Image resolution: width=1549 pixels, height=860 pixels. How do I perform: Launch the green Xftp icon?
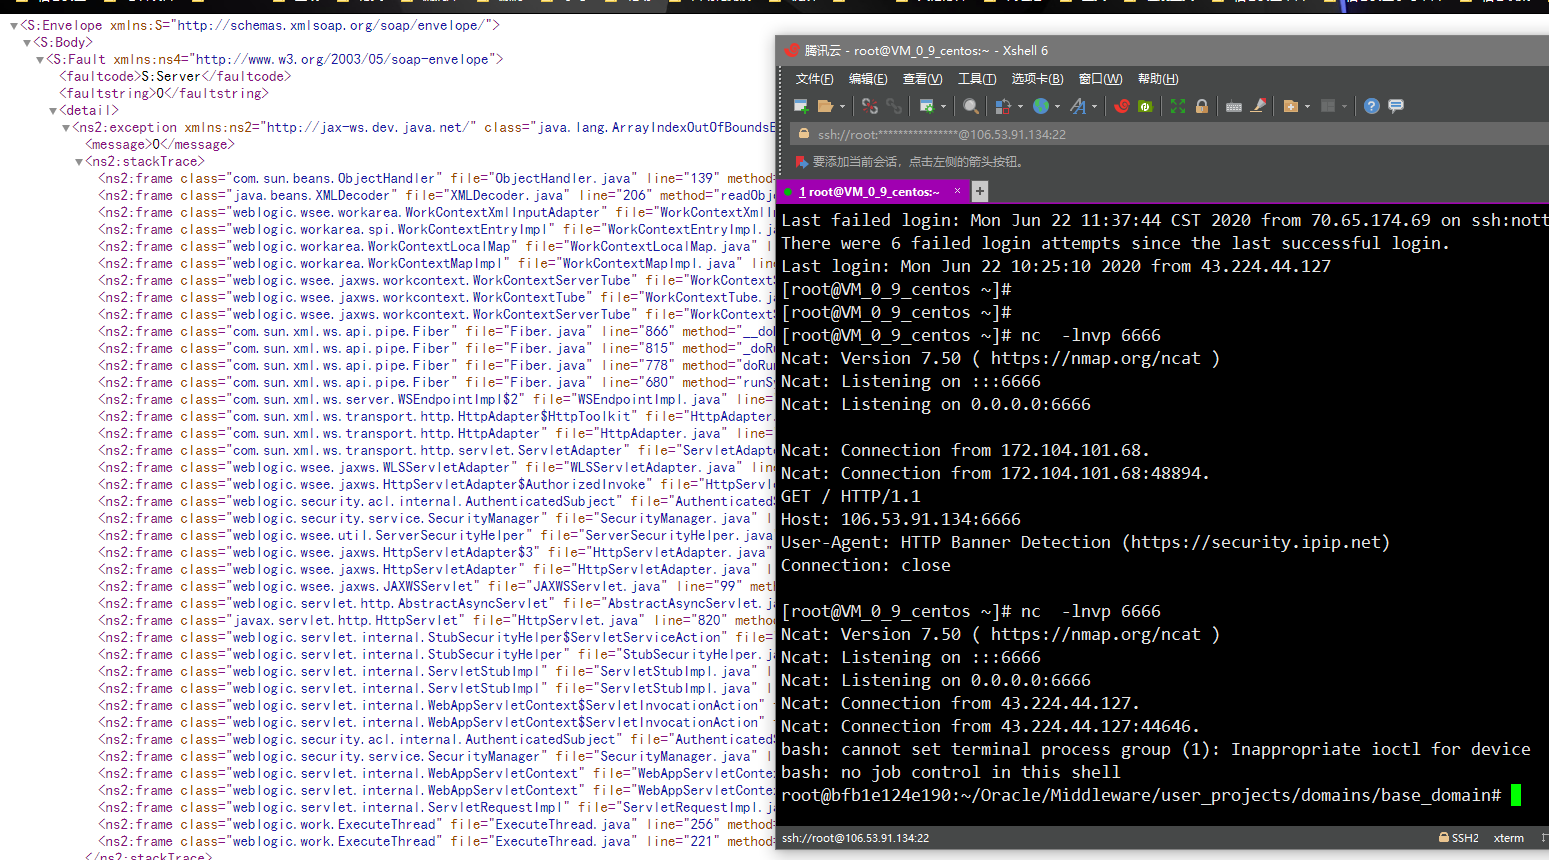point(1145,106)
